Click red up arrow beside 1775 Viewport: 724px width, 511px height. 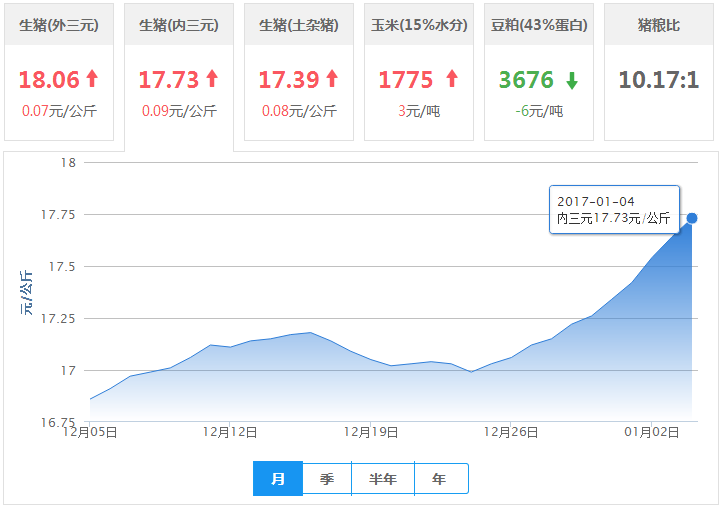[x=452, y=78]
